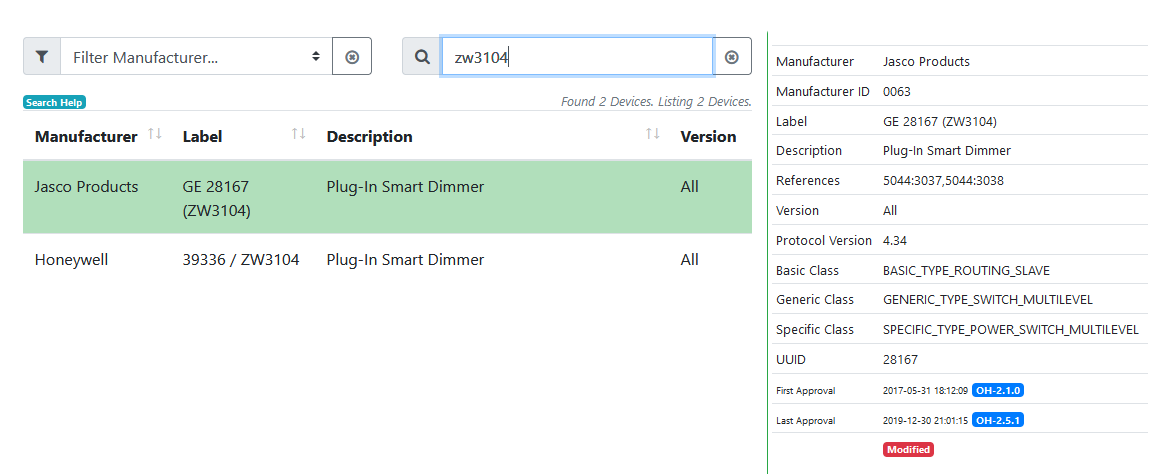Click the filter funnel icon
Screen dimensions: 1174x474
(41, 57)
